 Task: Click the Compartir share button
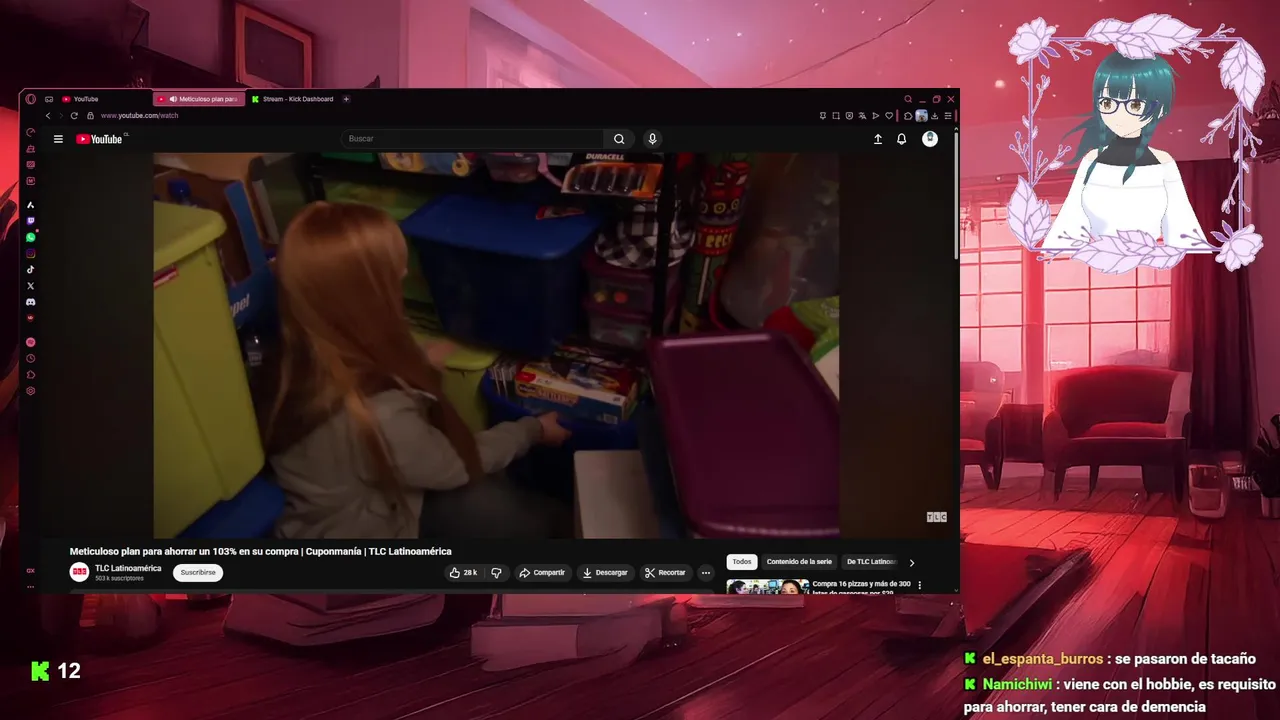(x=542, y=573)
